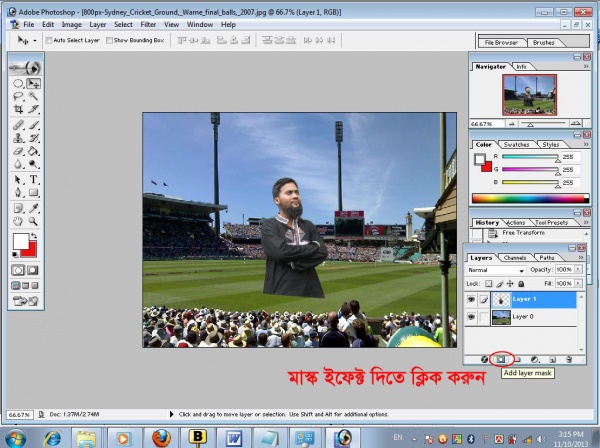Select the Layer 0 thumbnail
Image resolution: width=600 pixels, height=448 pixels.
point(501,317)
